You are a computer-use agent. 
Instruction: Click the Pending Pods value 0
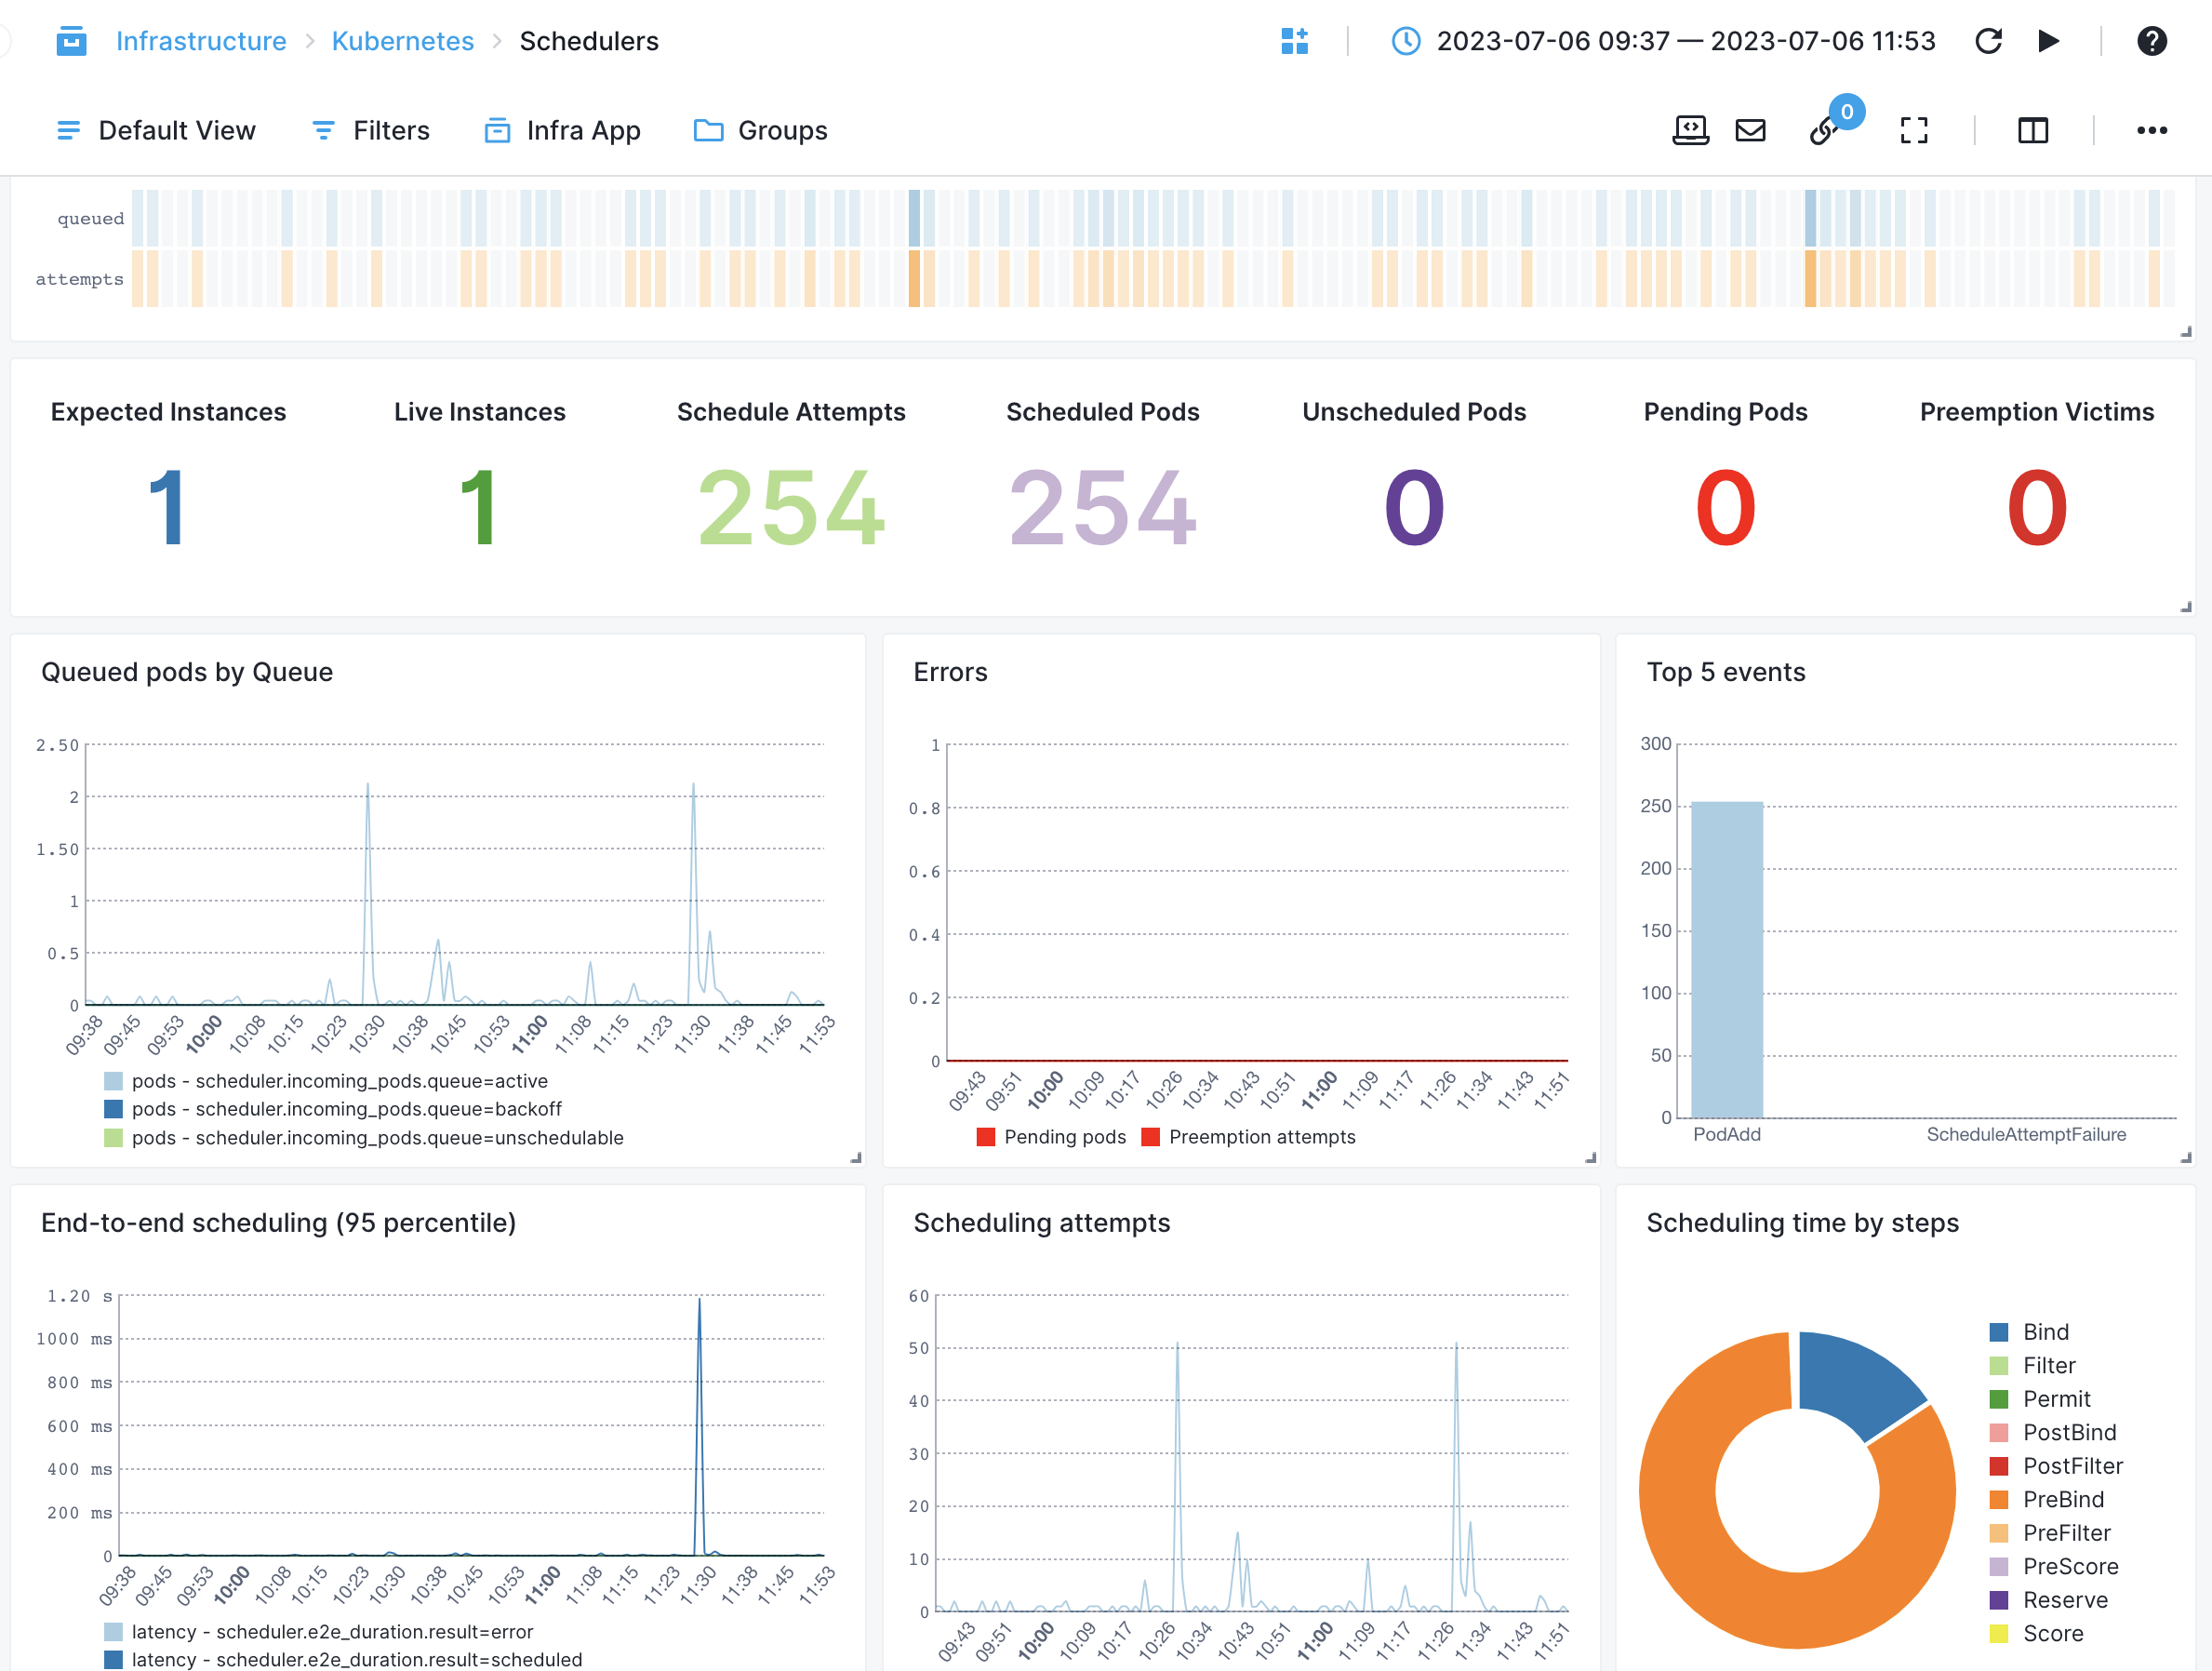[x=1726, y=508]
